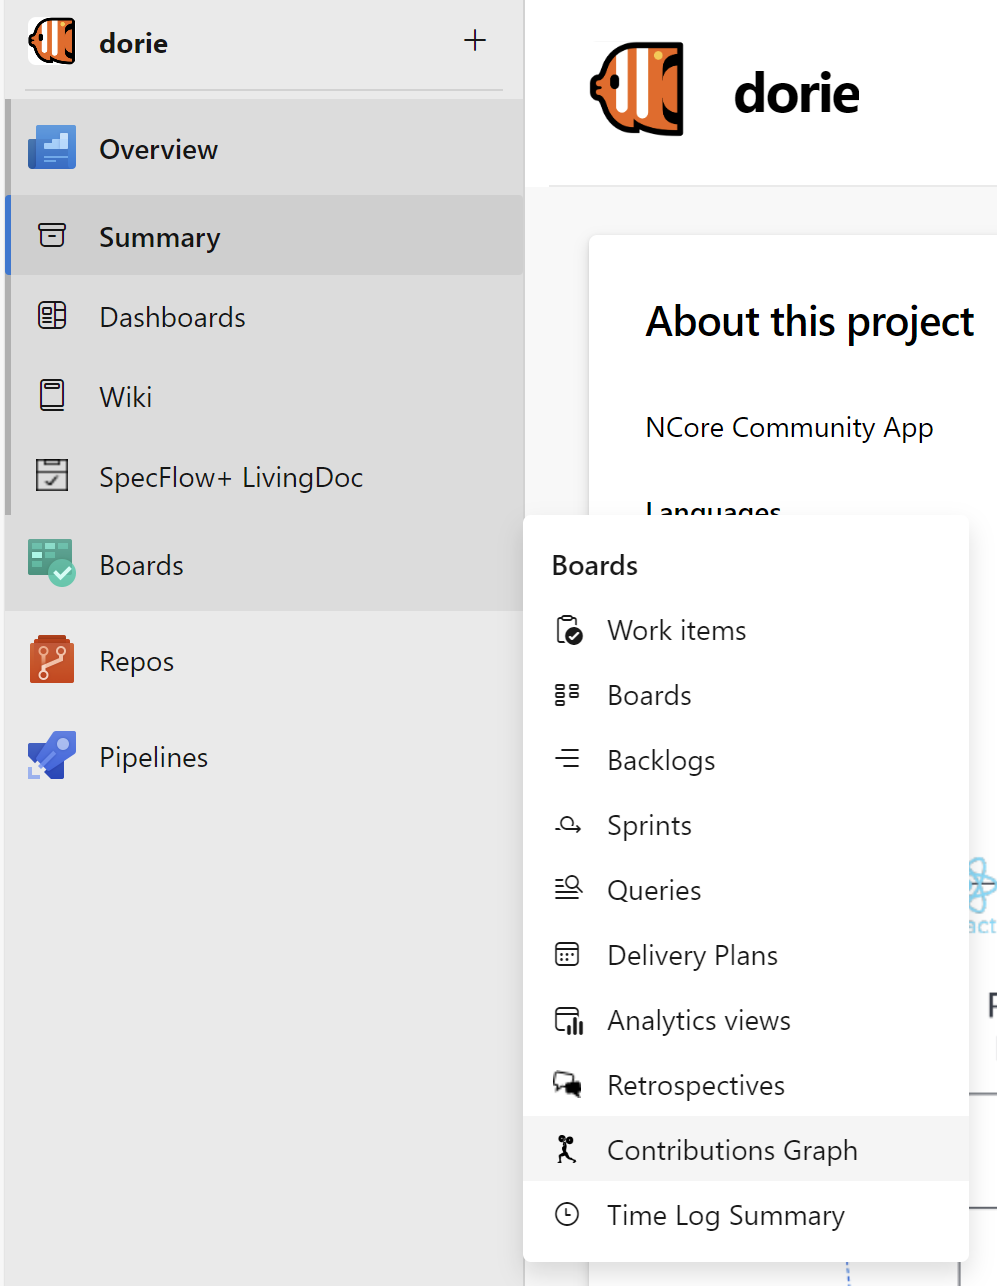
Task: Click the dorie fish logo in sidebar
Action: (52, 42)
